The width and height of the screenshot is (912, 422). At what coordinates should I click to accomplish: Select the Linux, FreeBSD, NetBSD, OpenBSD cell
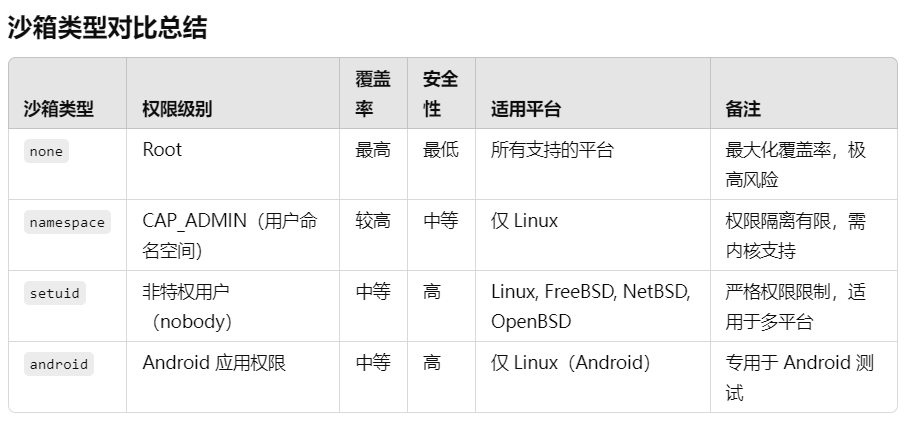click(x=590, y=306)
